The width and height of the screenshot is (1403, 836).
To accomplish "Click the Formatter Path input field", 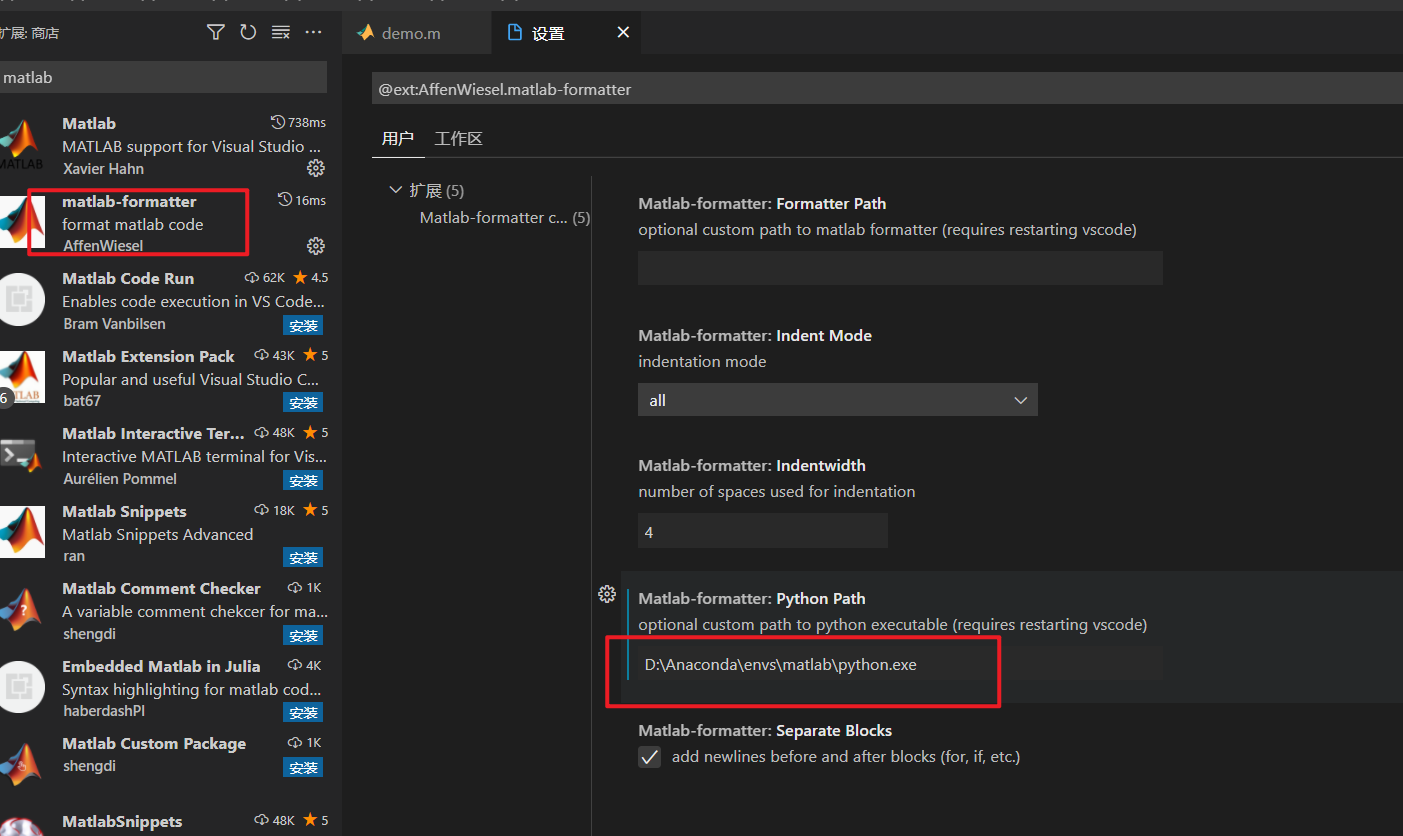I will 900,268.
